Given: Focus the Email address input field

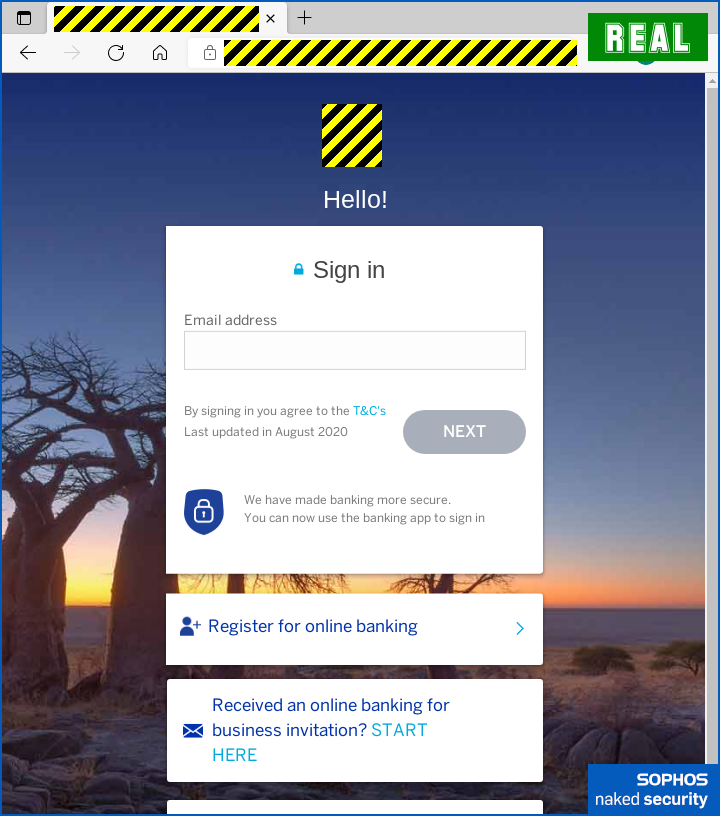Looking at the screenshot, I should 355,350.
